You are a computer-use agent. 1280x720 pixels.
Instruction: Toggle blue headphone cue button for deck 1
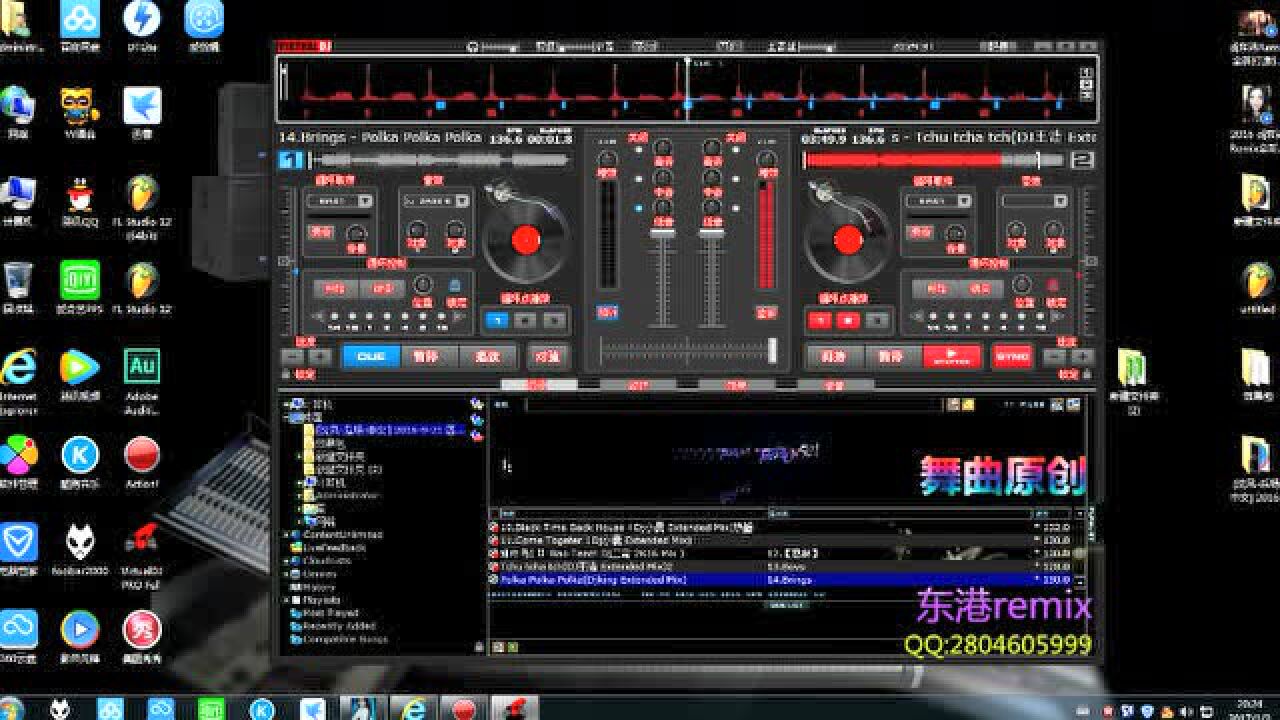pos(606,312)
